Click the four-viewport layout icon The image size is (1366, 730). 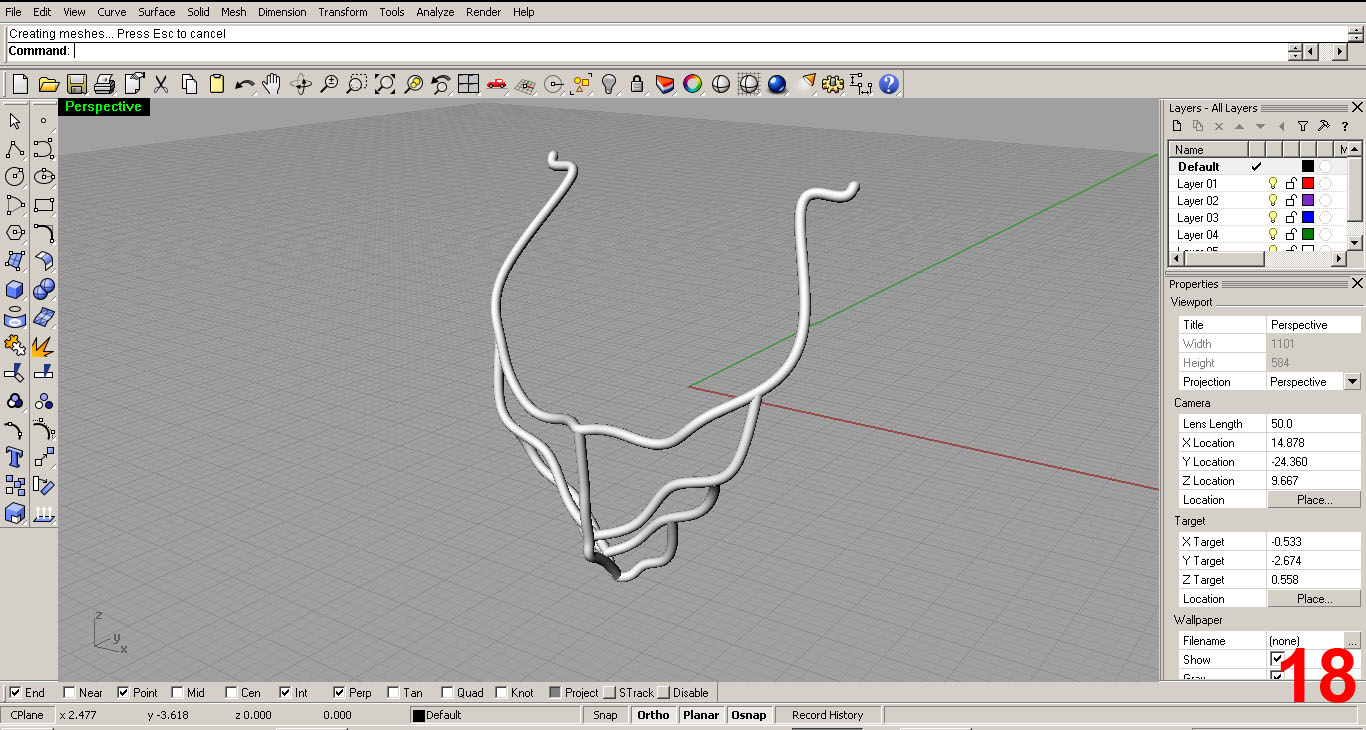click(468, 84)
